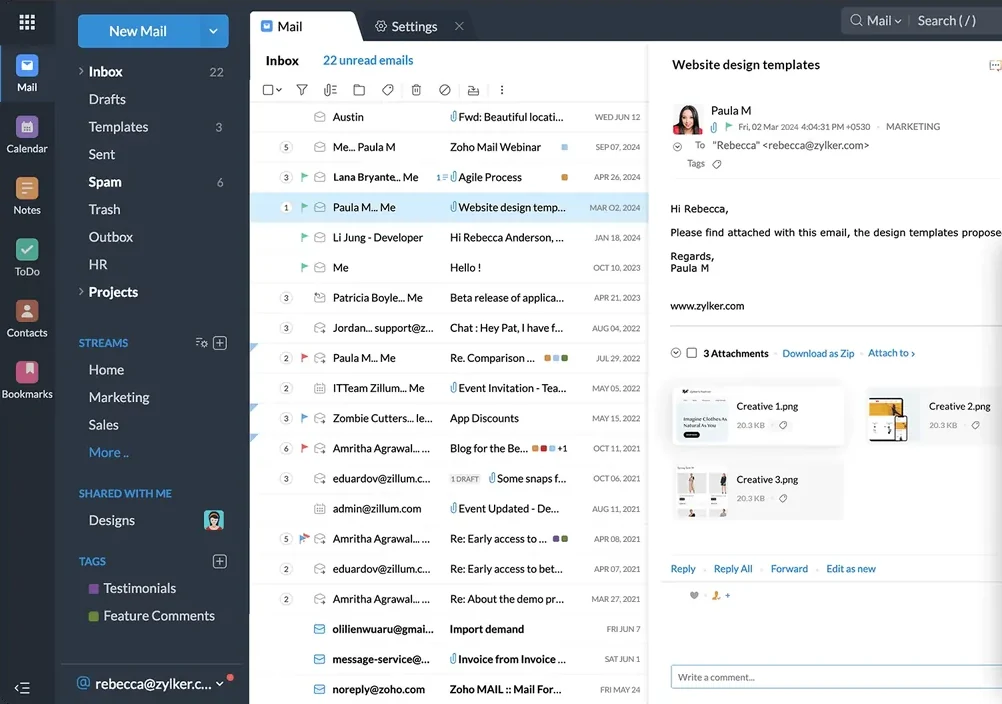Open the Calendar app in sidebar

click(x=27, y=135)
